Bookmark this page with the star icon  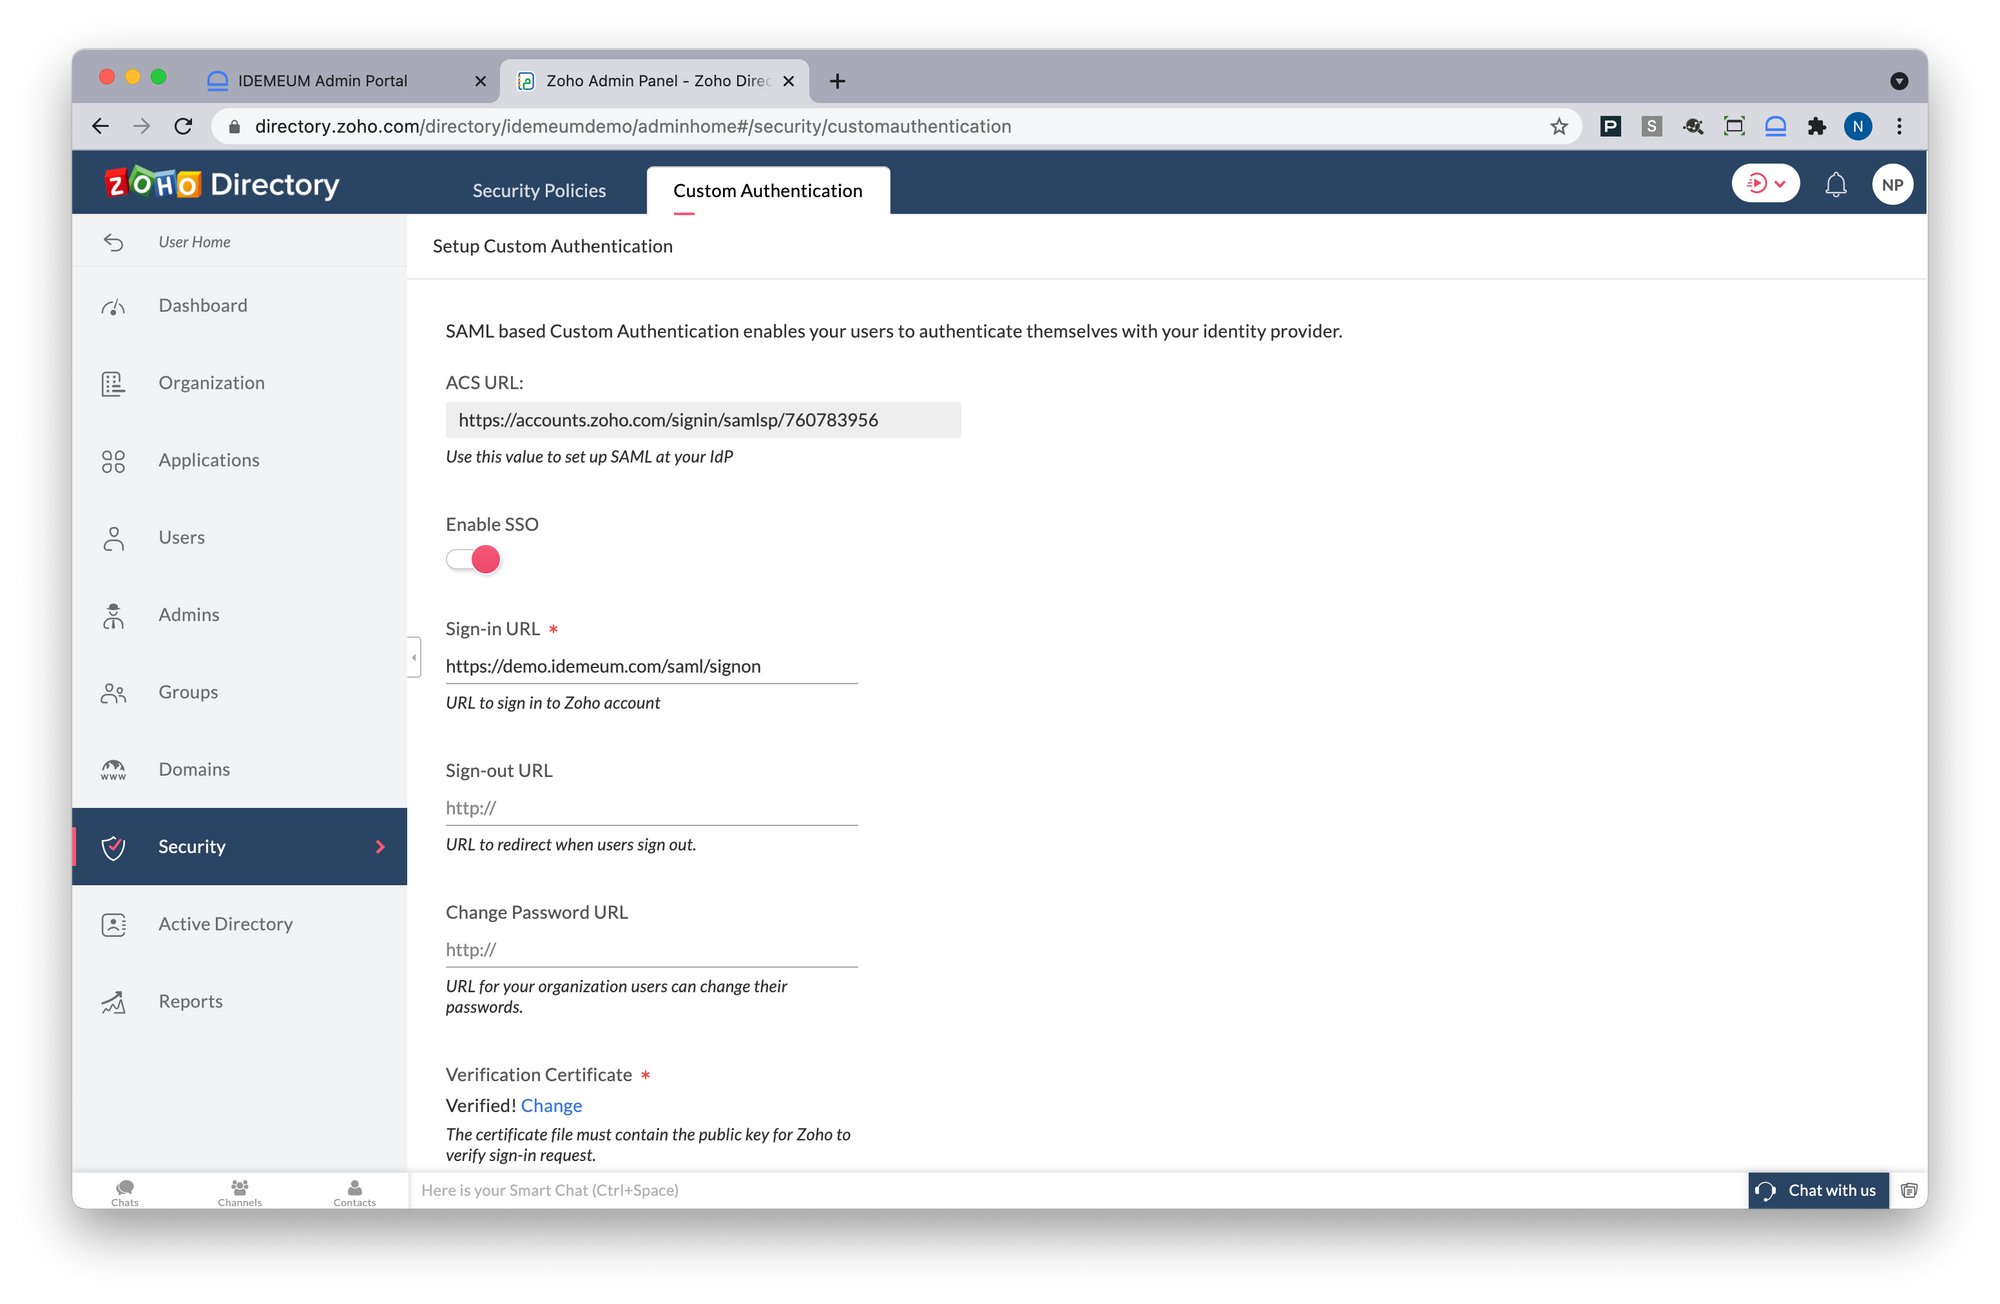click(1559, 126)
